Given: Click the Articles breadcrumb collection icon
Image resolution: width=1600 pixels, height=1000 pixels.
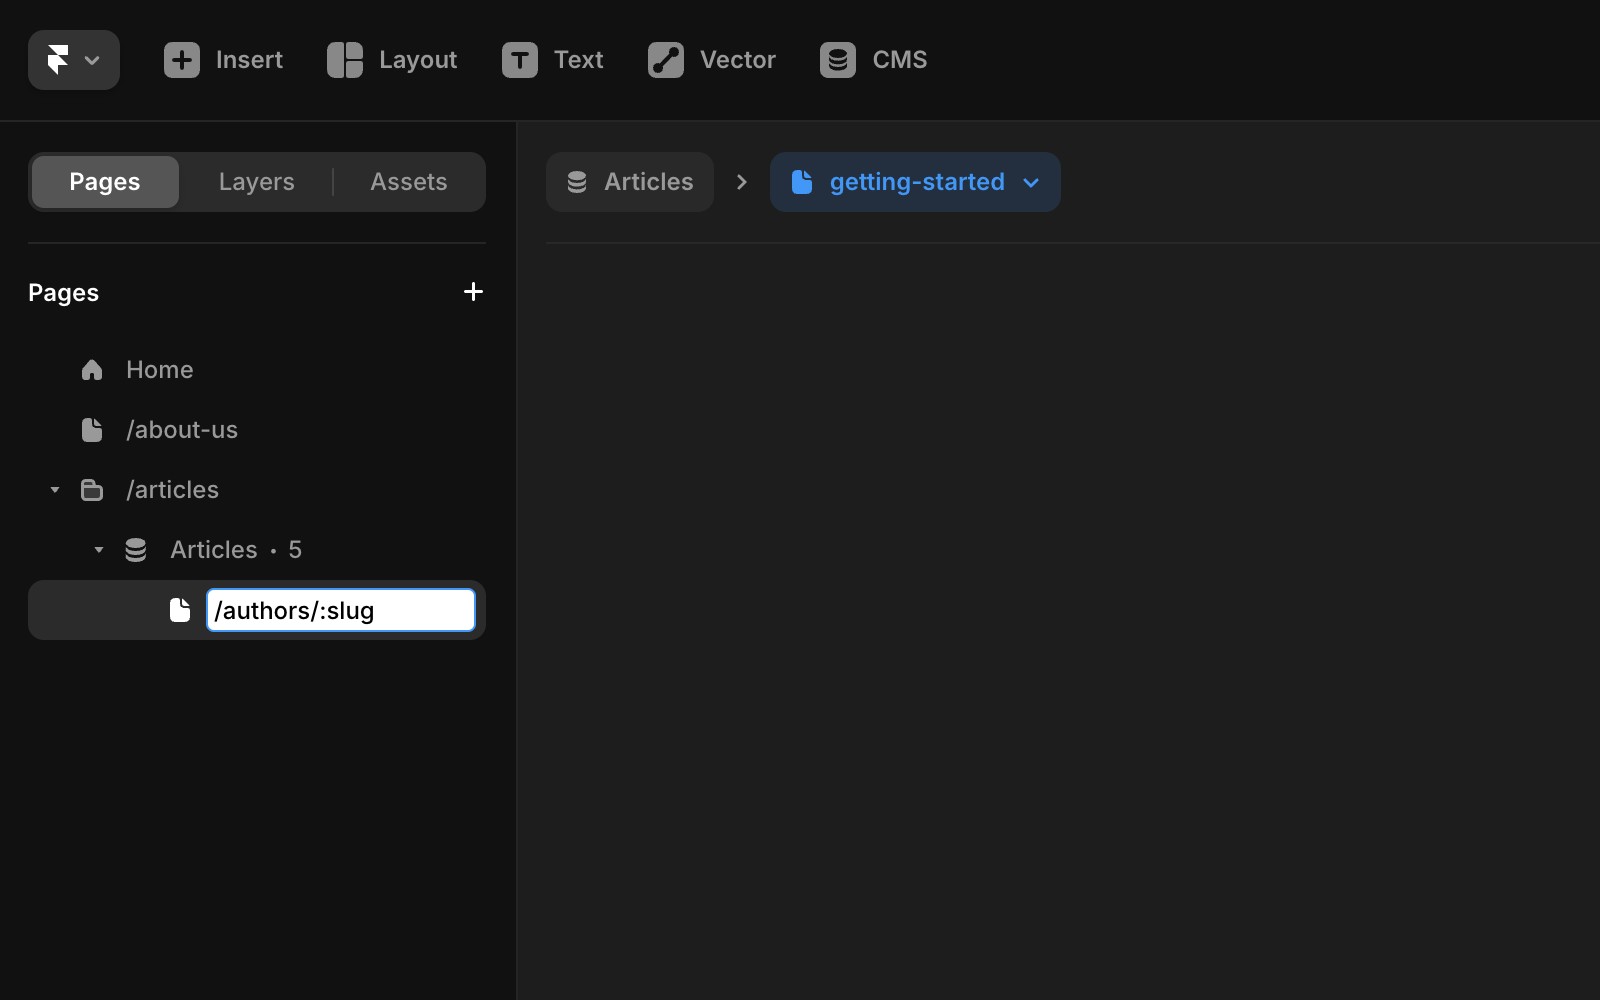Looking at the screenshot, I should 576,181.
